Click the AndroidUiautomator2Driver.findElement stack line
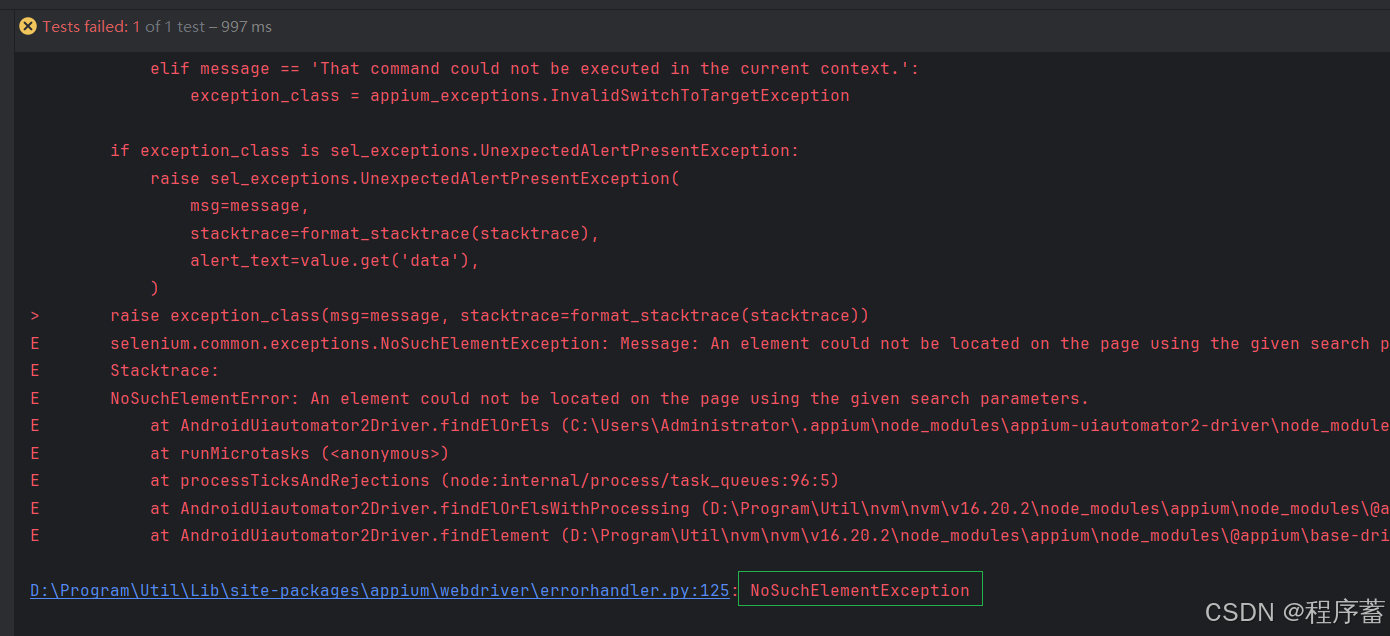The image size is (1390, 636). coord(770,535)
